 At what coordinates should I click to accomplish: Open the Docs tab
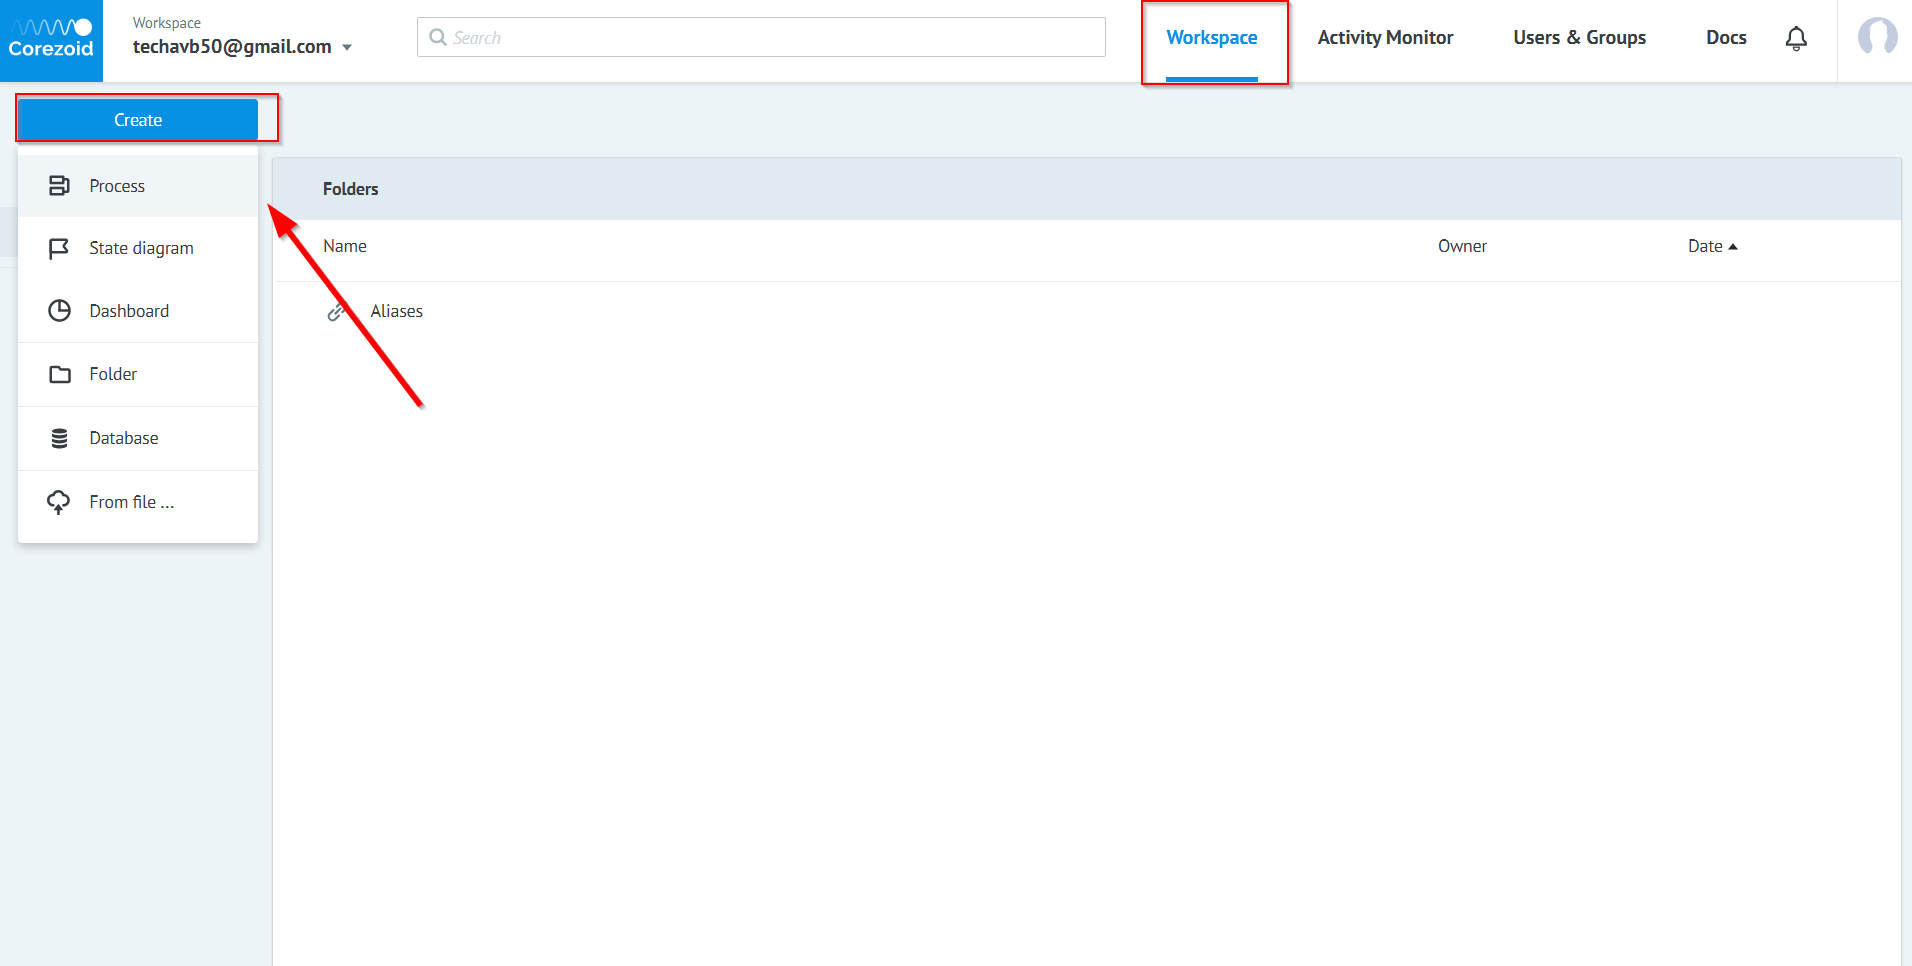pos(1726,38)
